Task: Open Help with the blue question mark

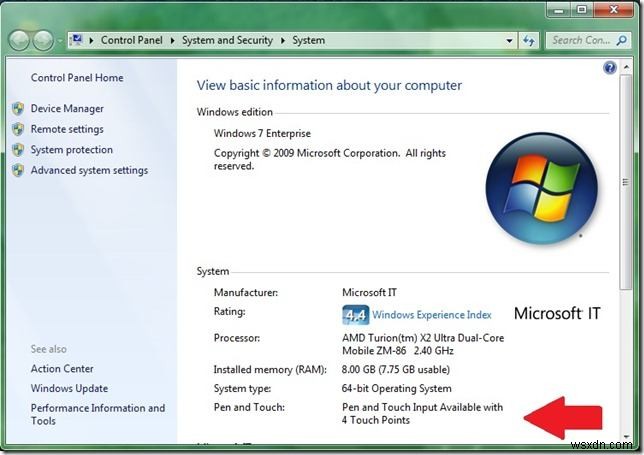Action: pos(610,67)
